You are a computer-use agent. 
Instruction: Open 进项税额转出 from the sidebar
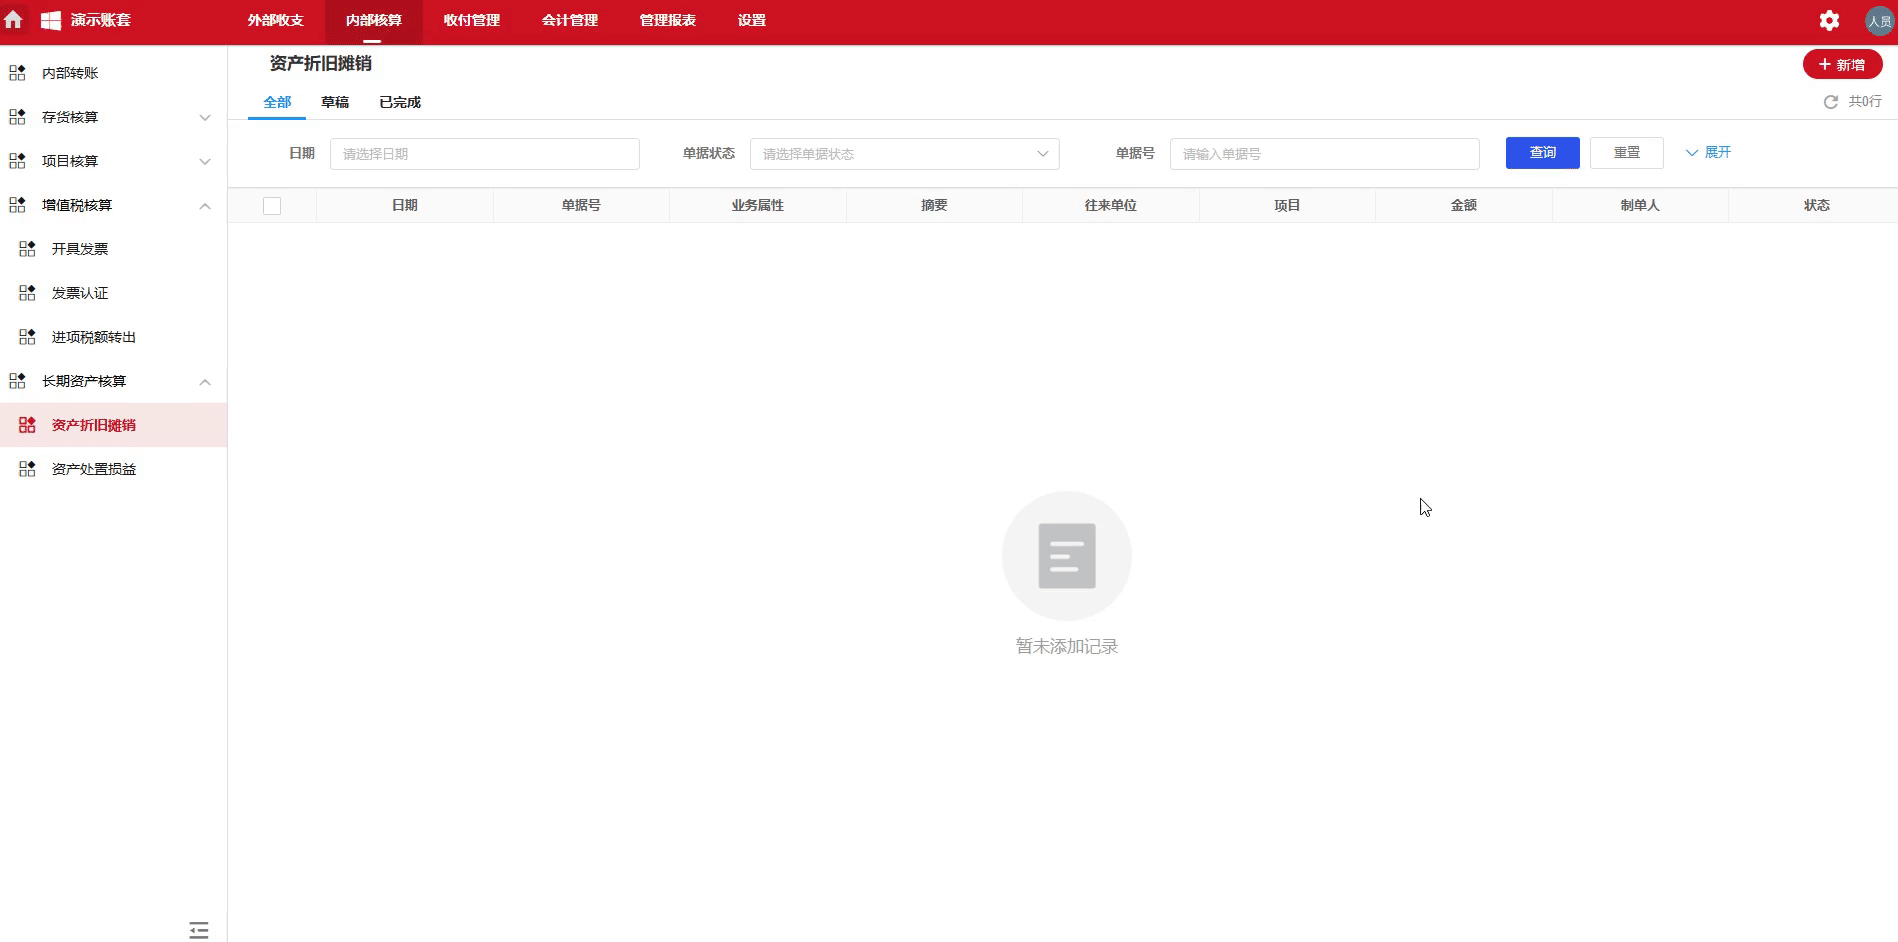(x=93, y=337)
